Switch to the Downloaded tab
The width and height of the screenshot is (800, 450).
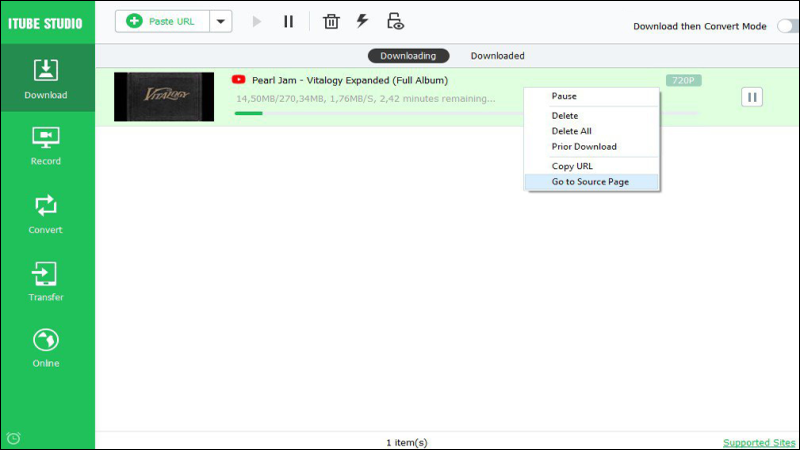[497, 56]
